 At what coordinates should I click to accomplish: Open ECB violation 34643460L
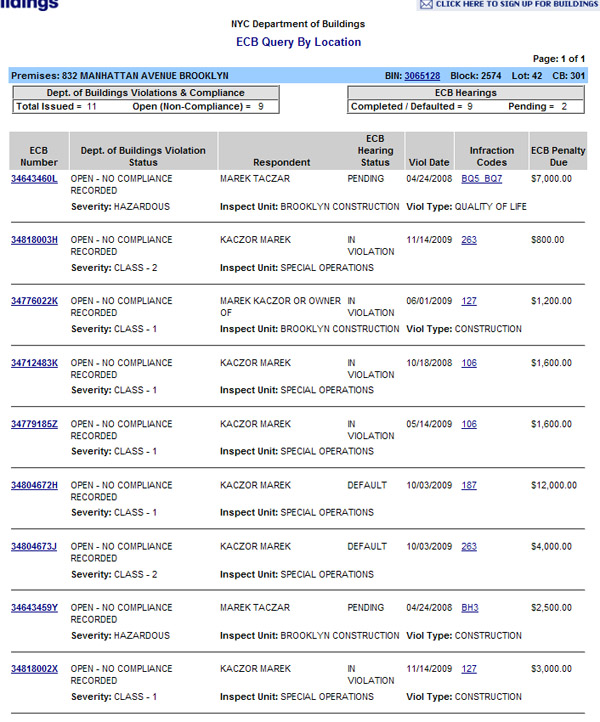click(35, 179)
